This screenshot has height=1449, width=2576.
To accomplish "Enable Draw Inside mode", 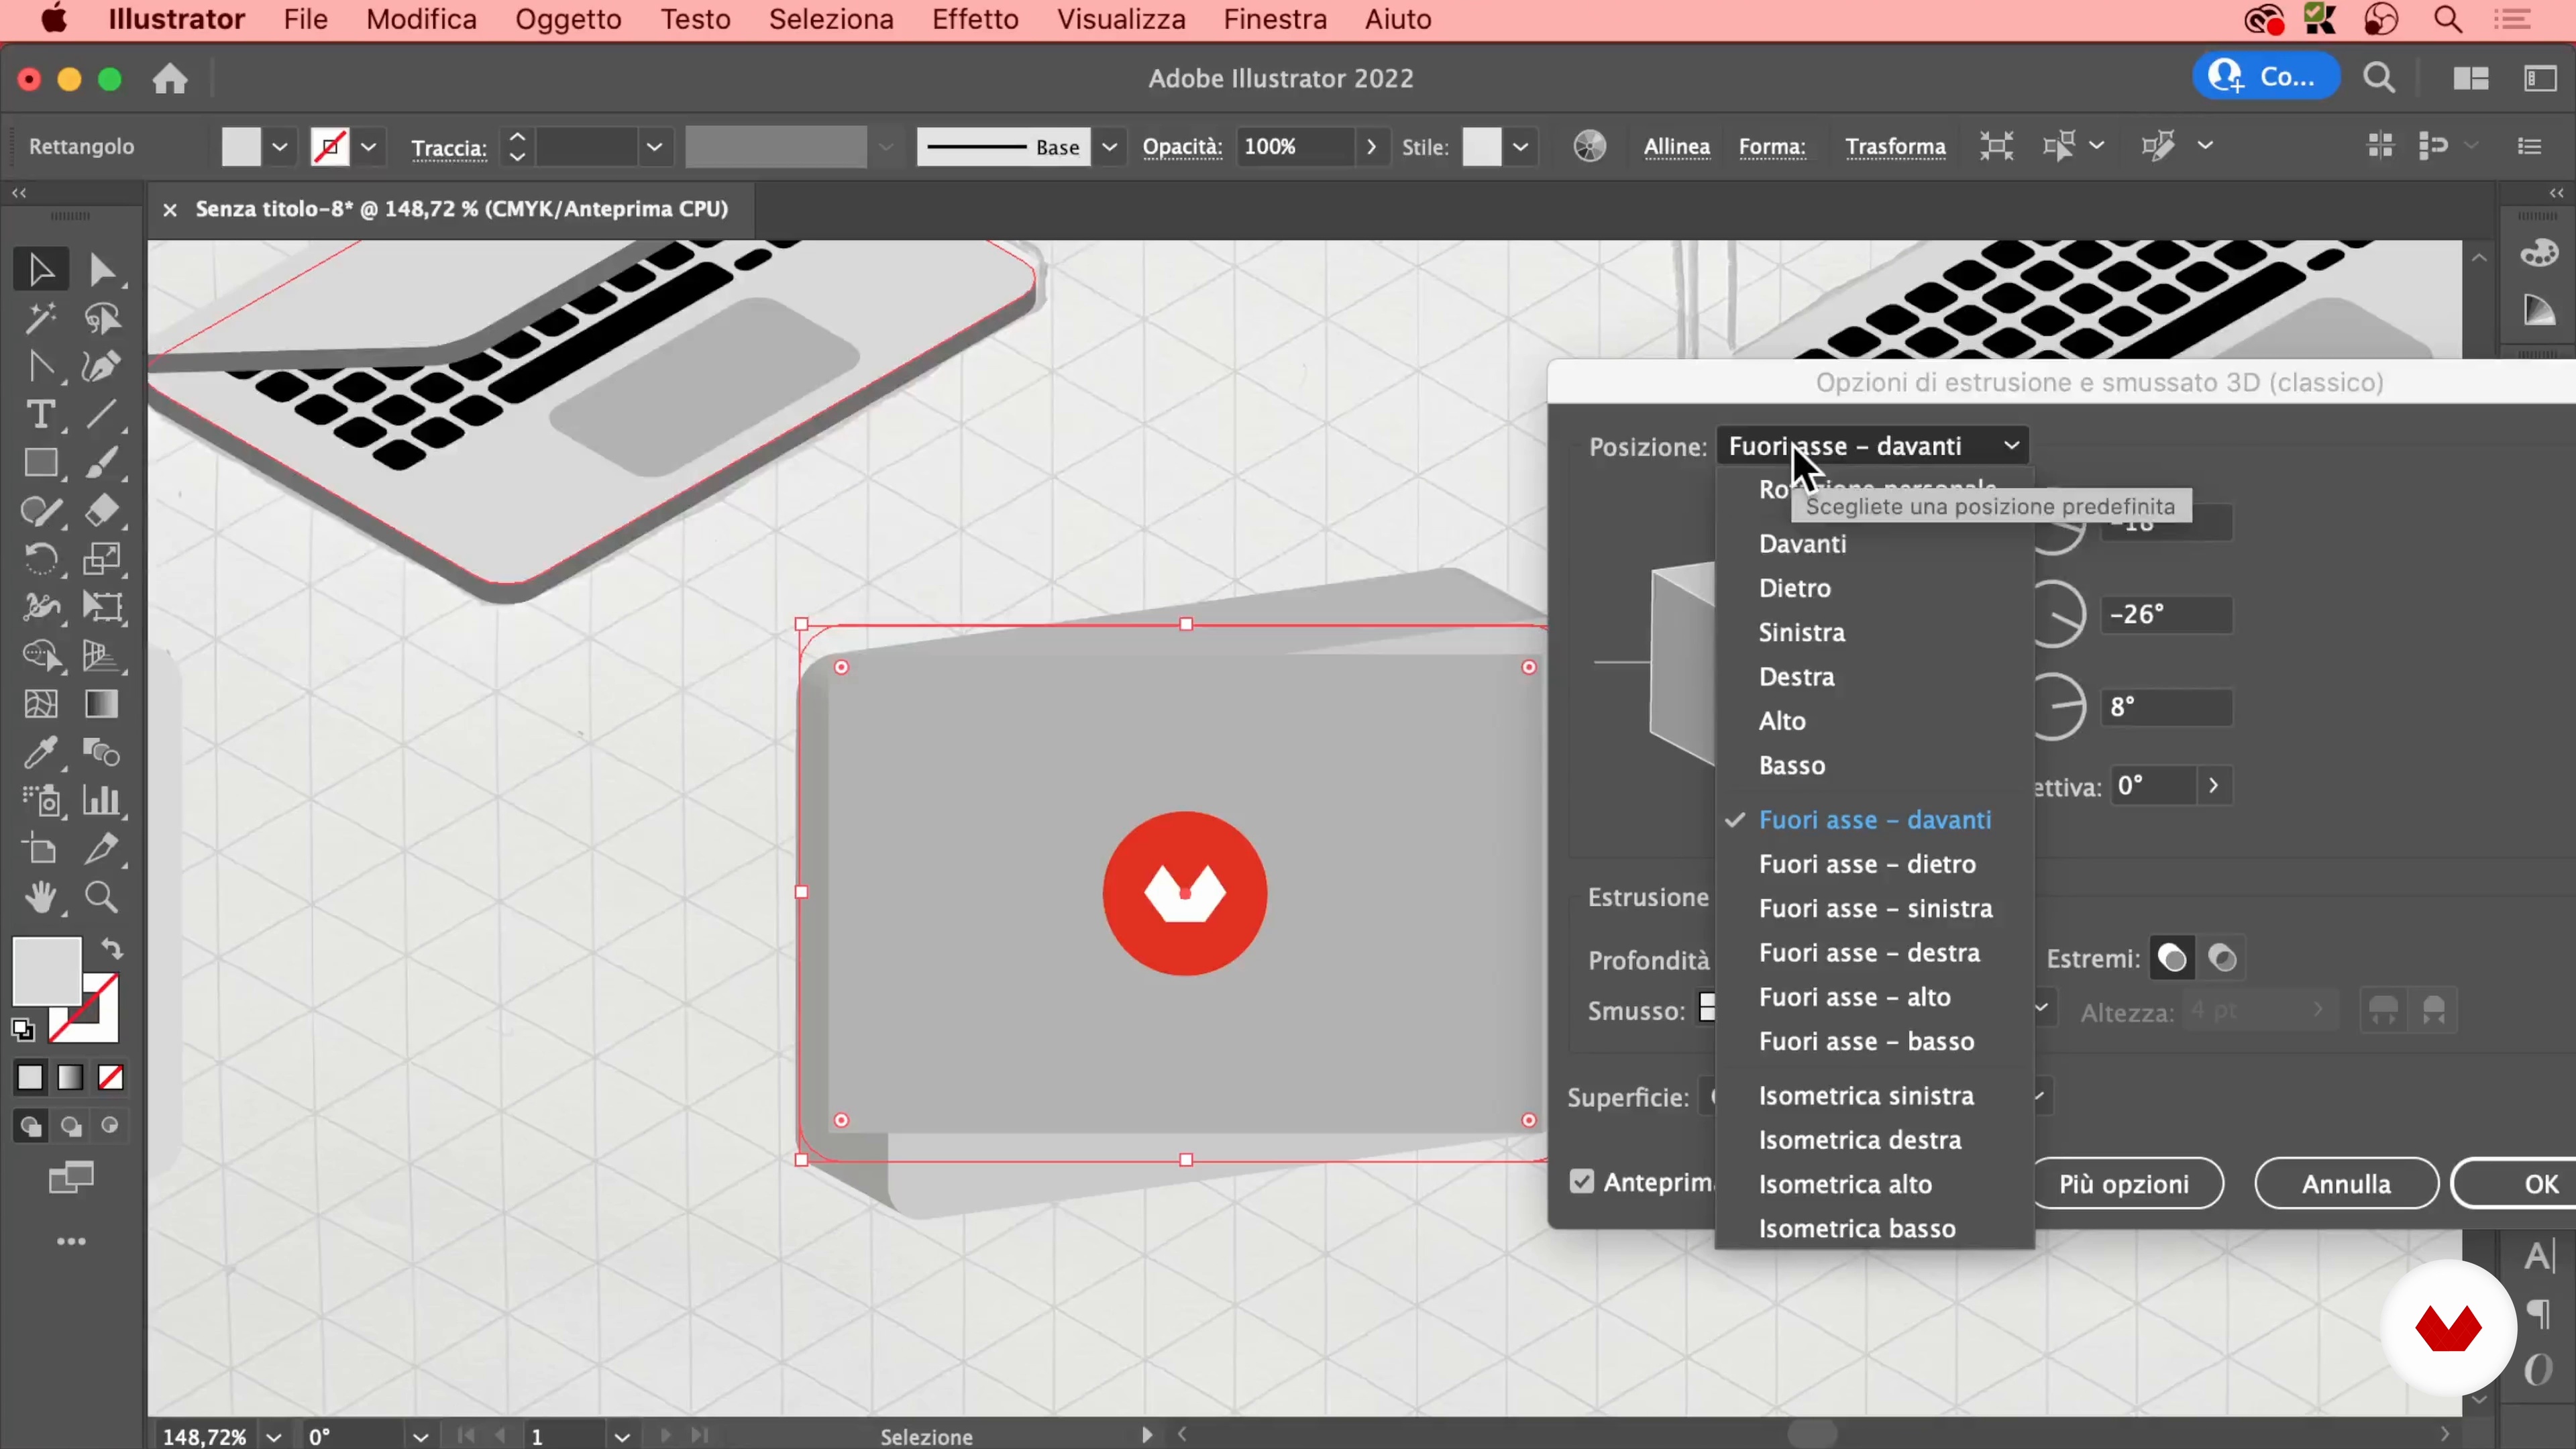I will point(110,1126).
